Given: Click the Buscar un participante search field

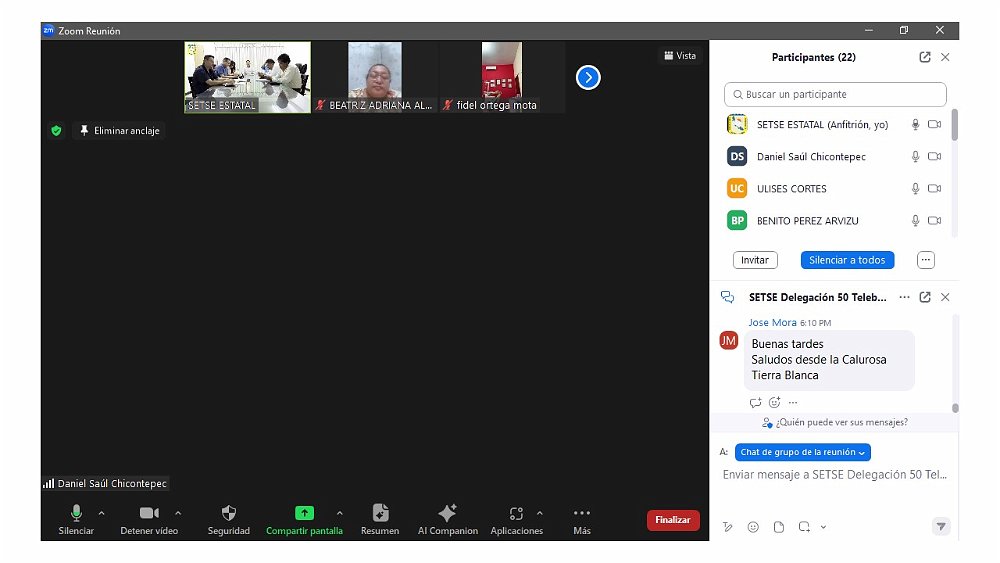Looking at the screenshot, I should pos(835,94).
